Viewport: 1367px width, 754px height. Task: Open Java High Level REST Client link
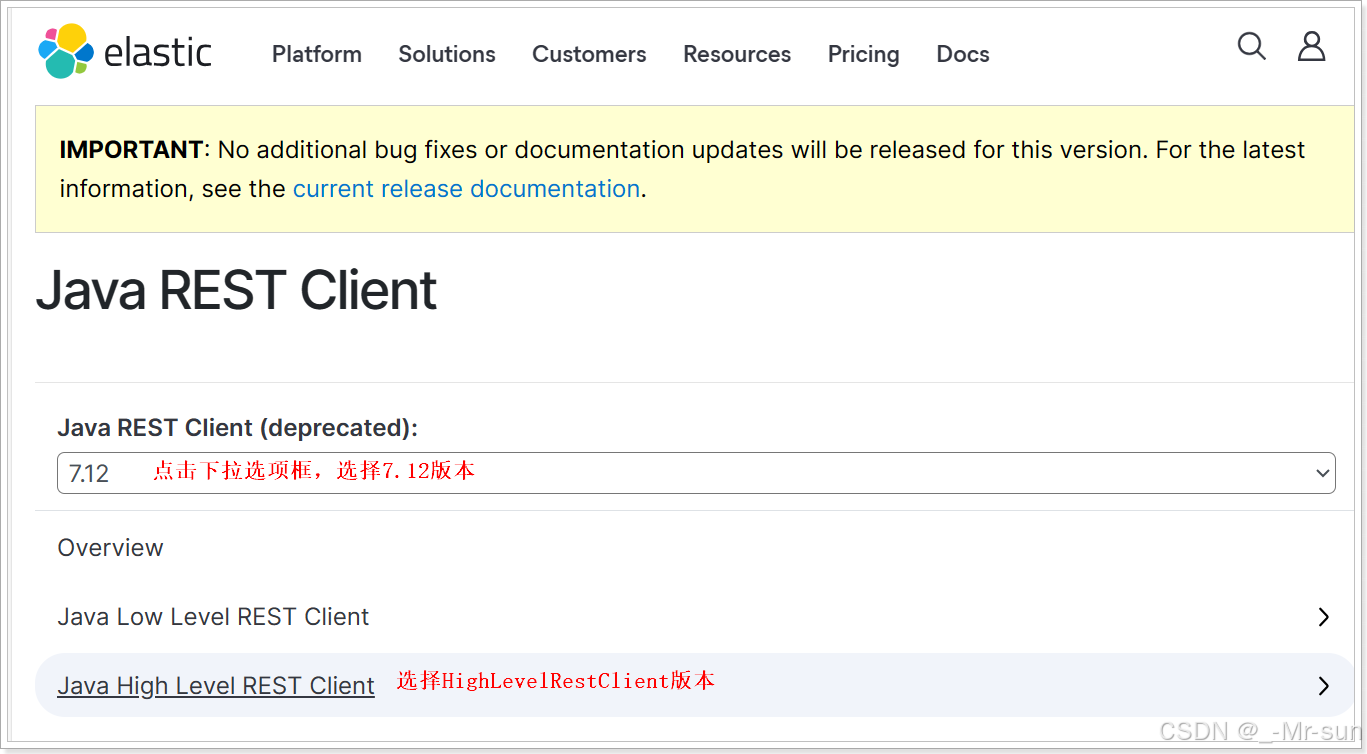tap(216, 686)
